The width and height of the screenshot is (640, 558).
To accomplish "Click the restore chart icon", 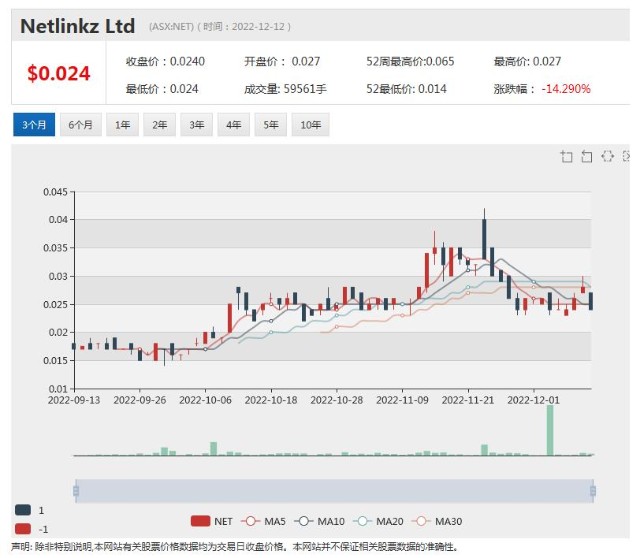I will click(x=607, y=156).
